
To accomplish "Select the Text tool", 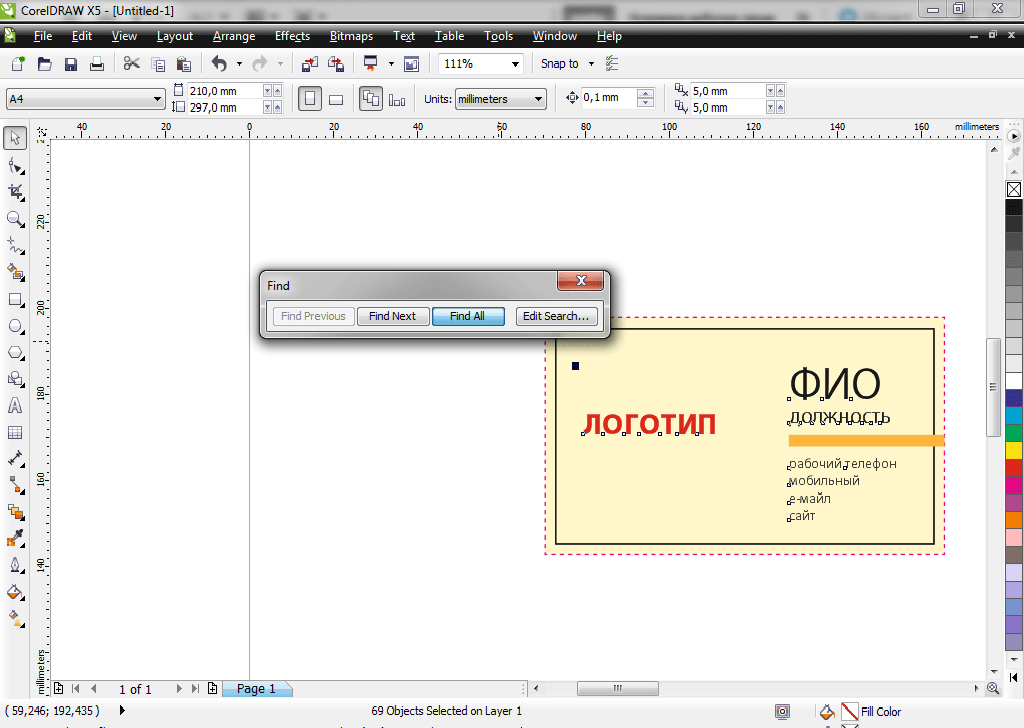I will pos(15,406).
